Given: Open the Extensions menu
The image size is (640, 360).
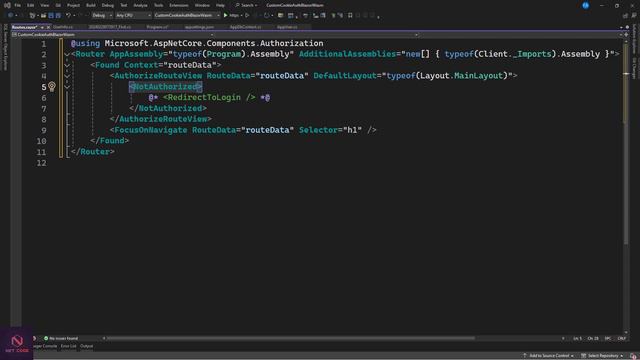Looking at the screenshot, I should pos(179,5).
